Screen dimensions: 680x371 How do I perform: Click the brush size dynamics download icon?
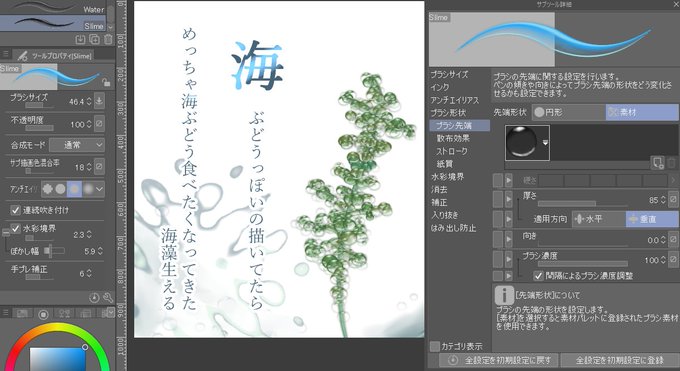coord(99,101)
